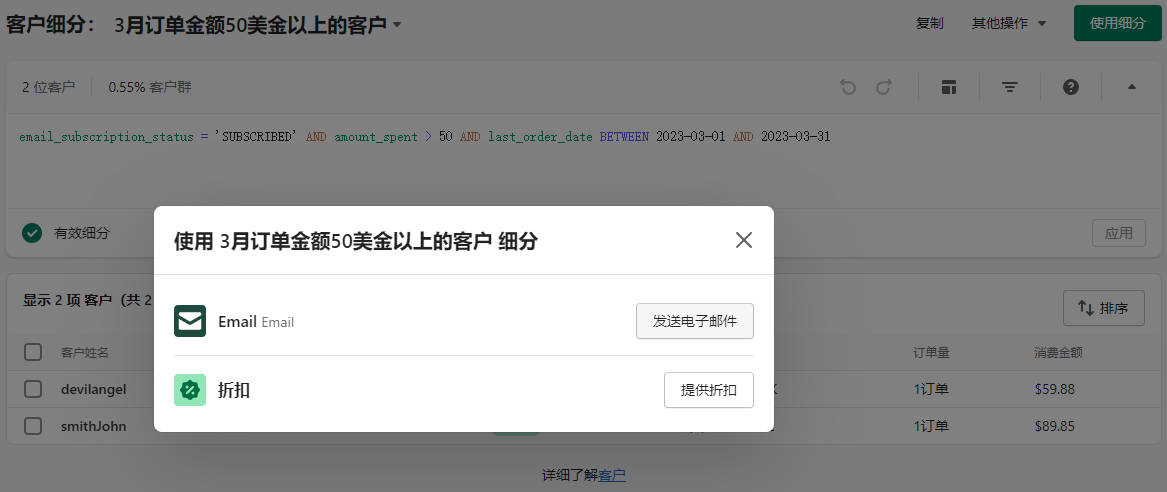Close the use-segment dialog
This screenshot has width=1167, height=492.
click(x=744, y=240)
